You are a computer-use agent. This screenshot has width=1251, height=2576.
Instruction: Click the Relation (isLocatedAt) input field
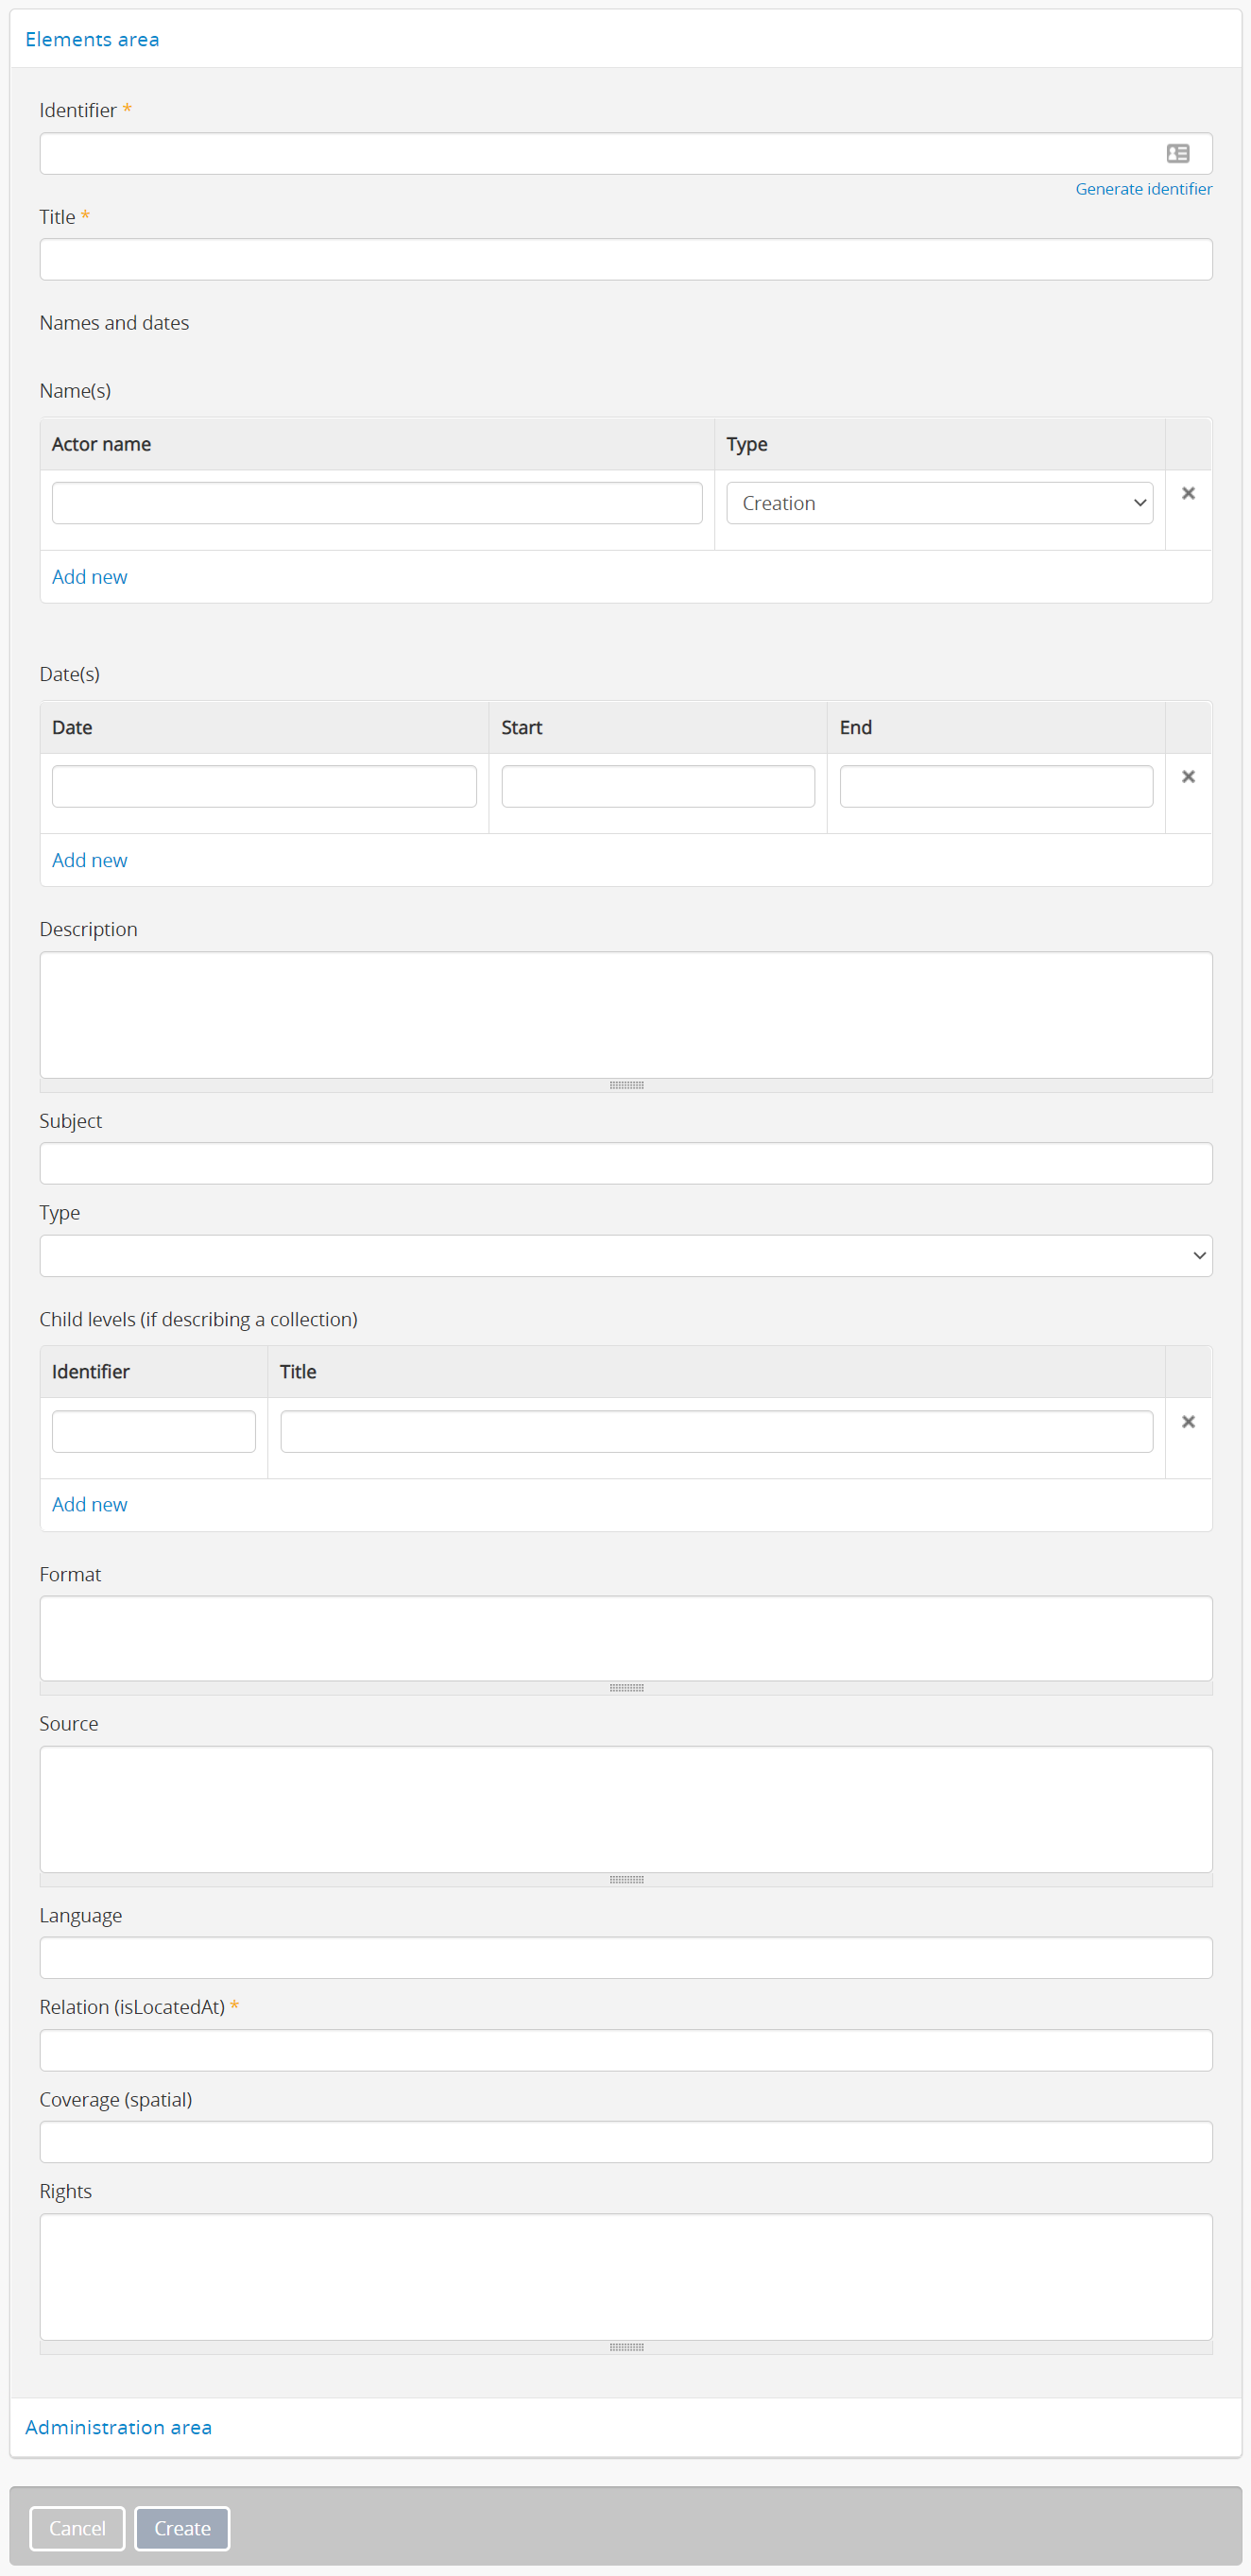626,2050
